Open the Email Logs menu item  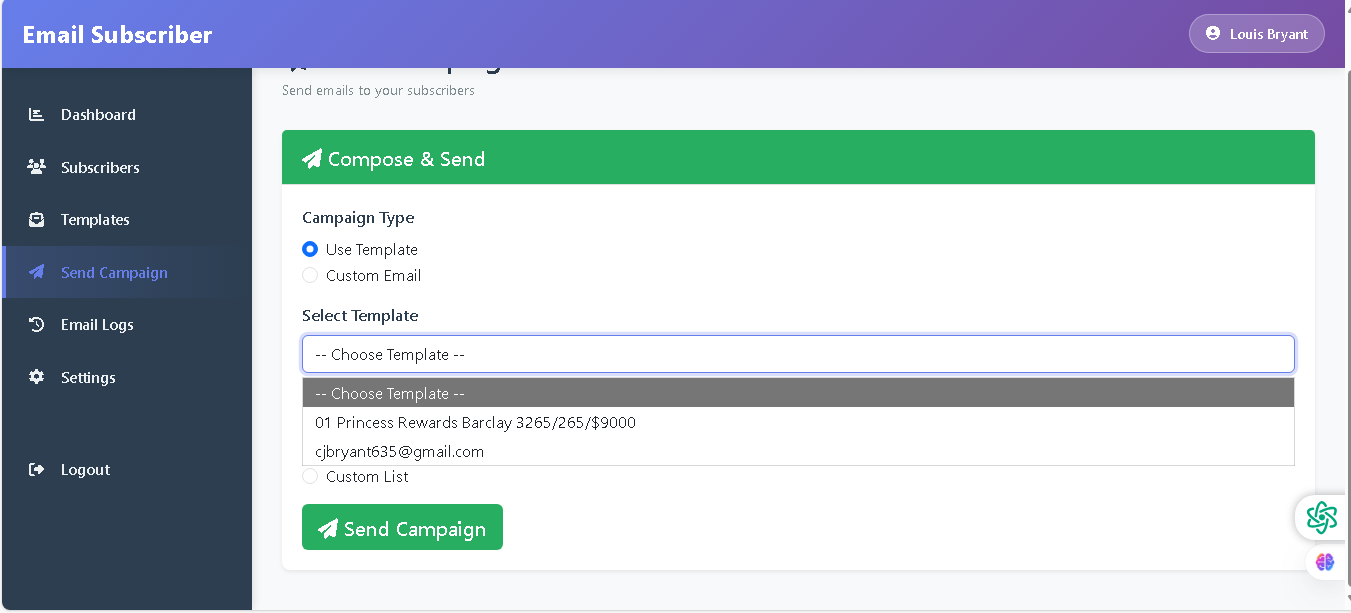point(97,325)
